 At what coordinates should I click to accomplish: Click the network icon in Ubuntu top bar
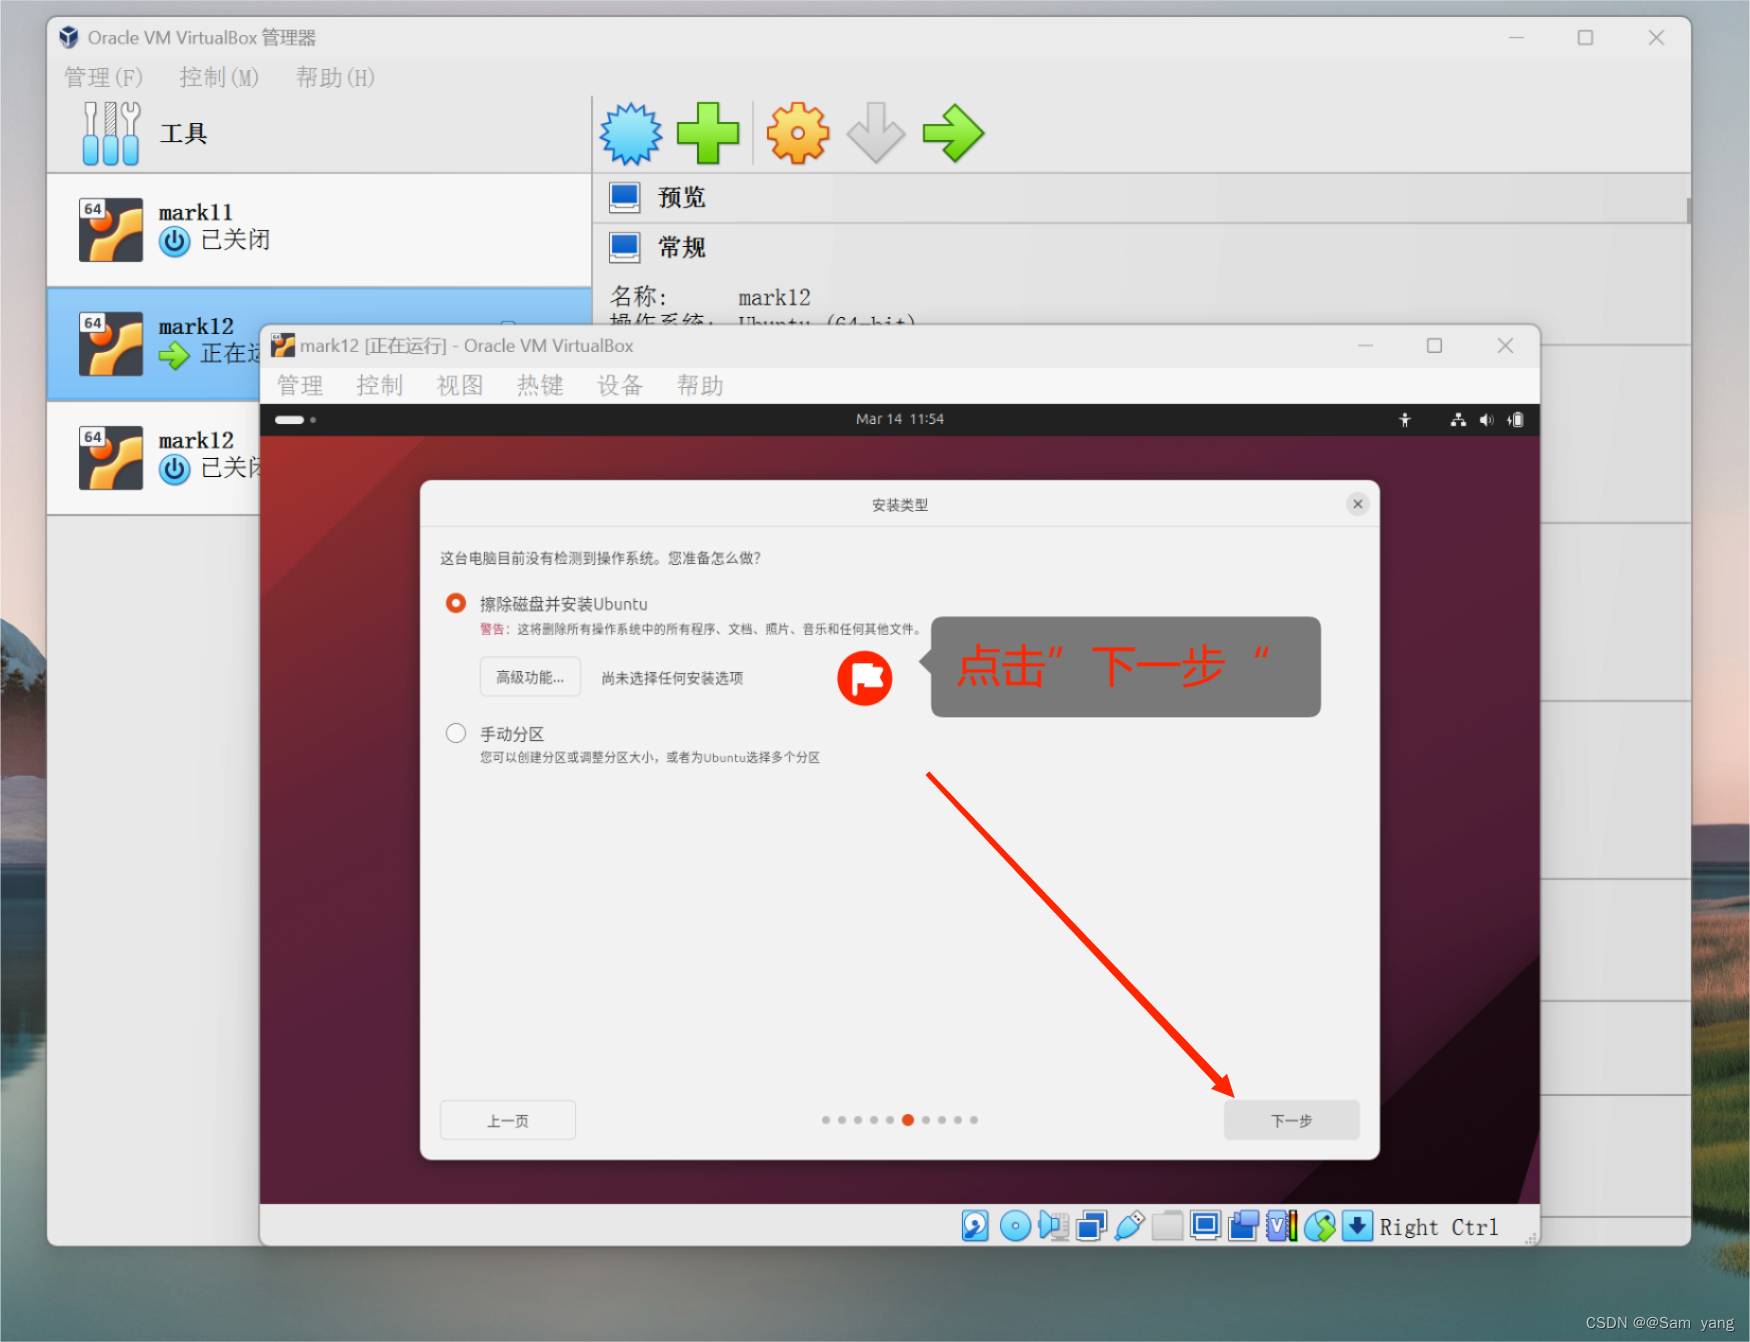[1458, 420]
